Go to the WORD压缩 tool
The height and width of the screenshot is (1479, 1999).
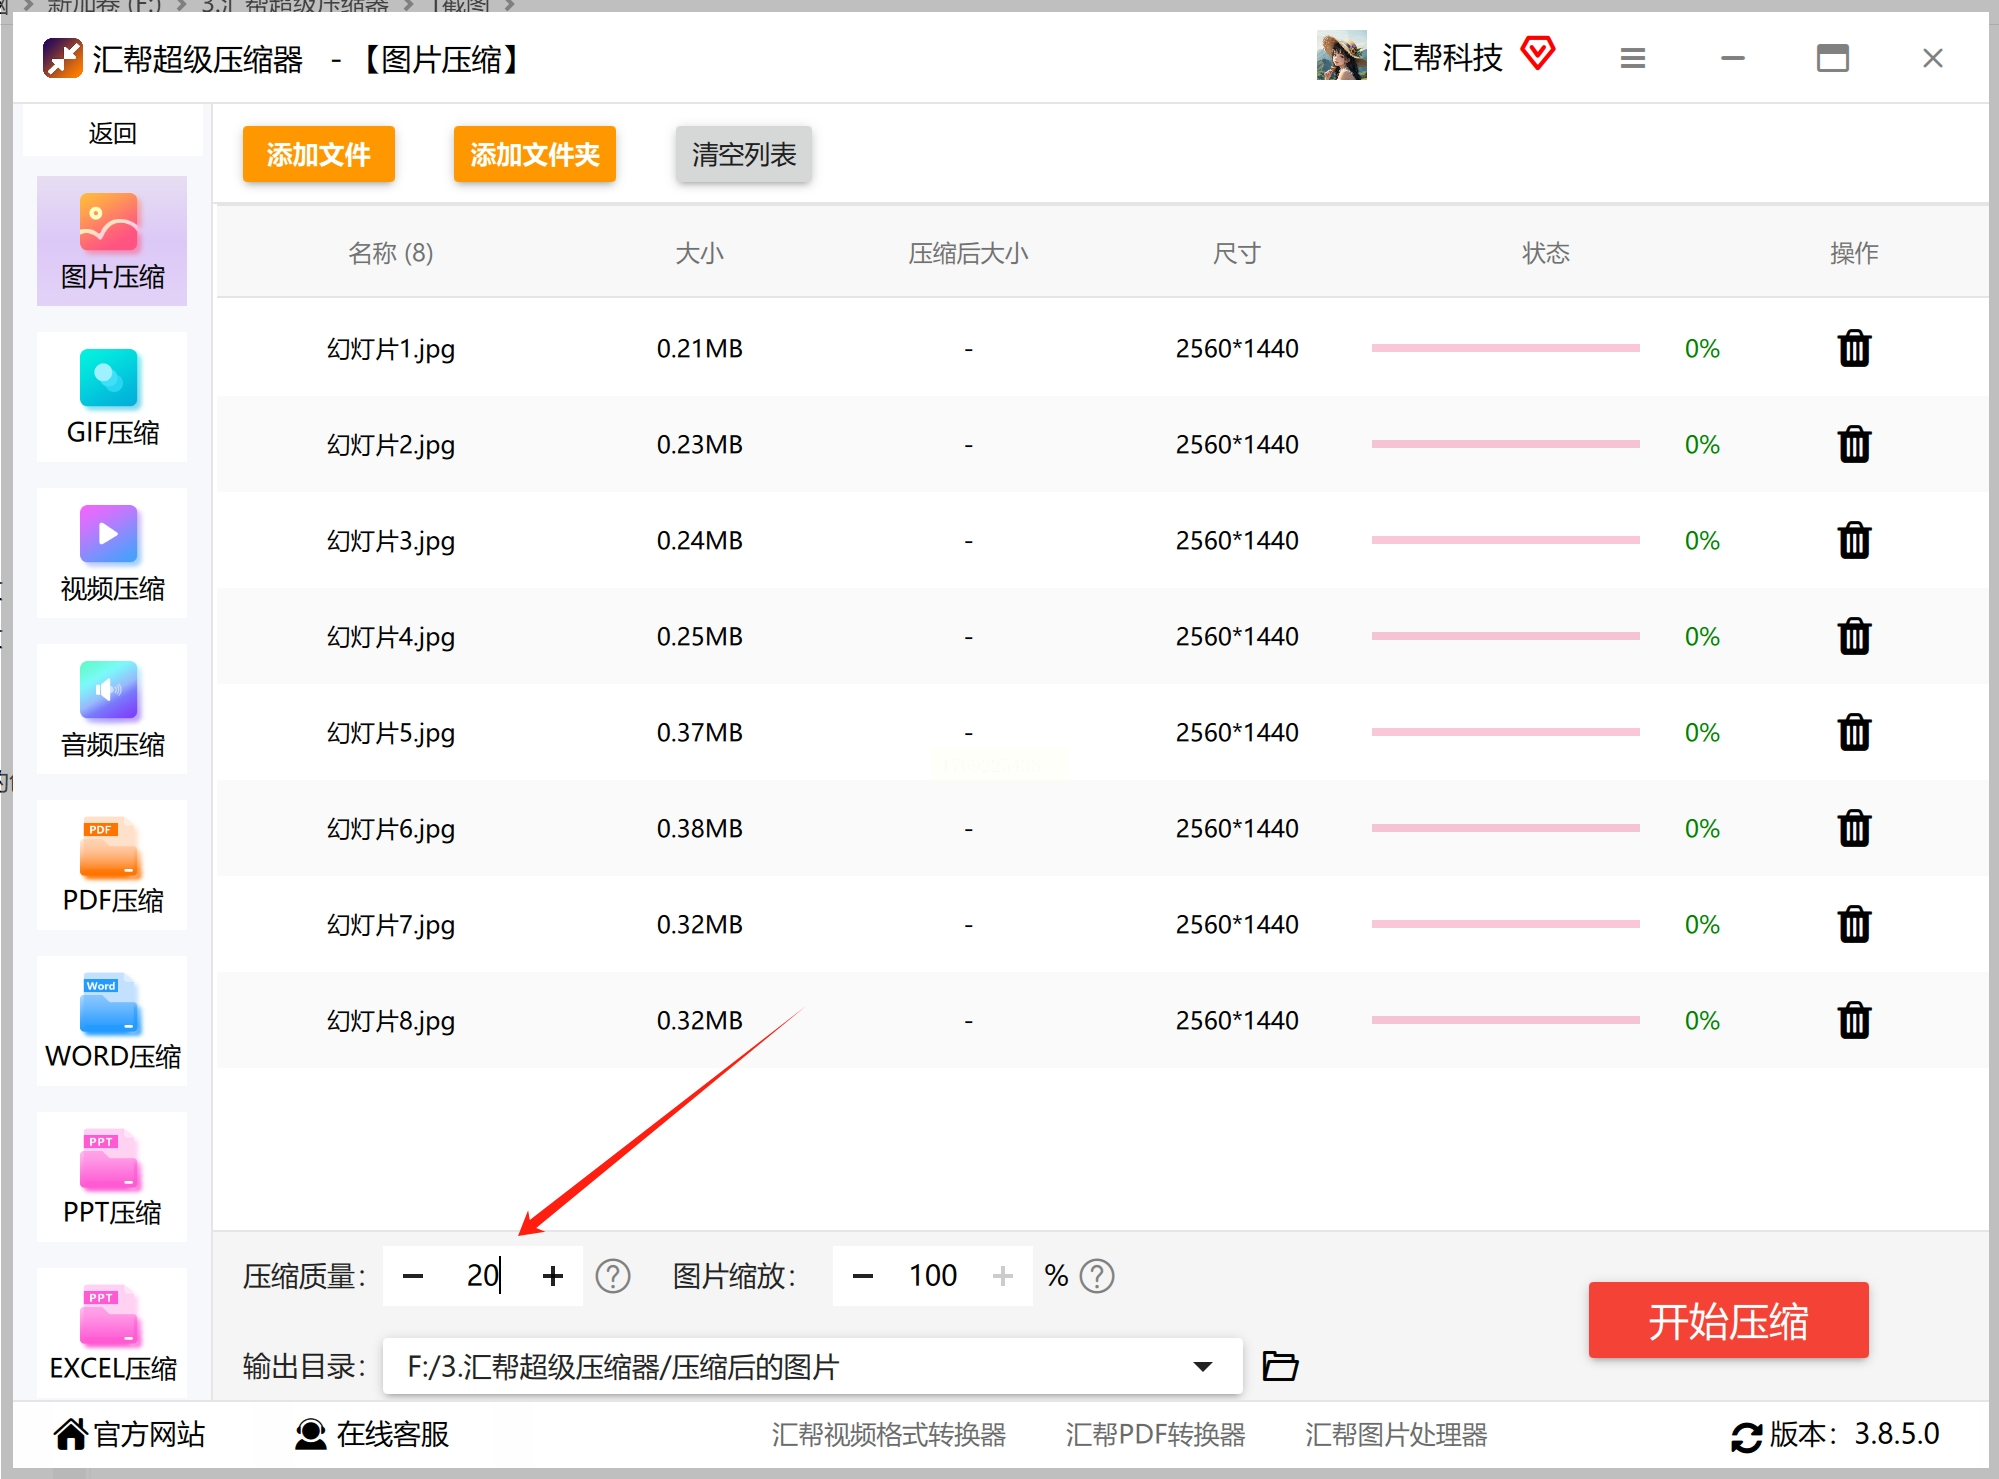[112, 1022]
